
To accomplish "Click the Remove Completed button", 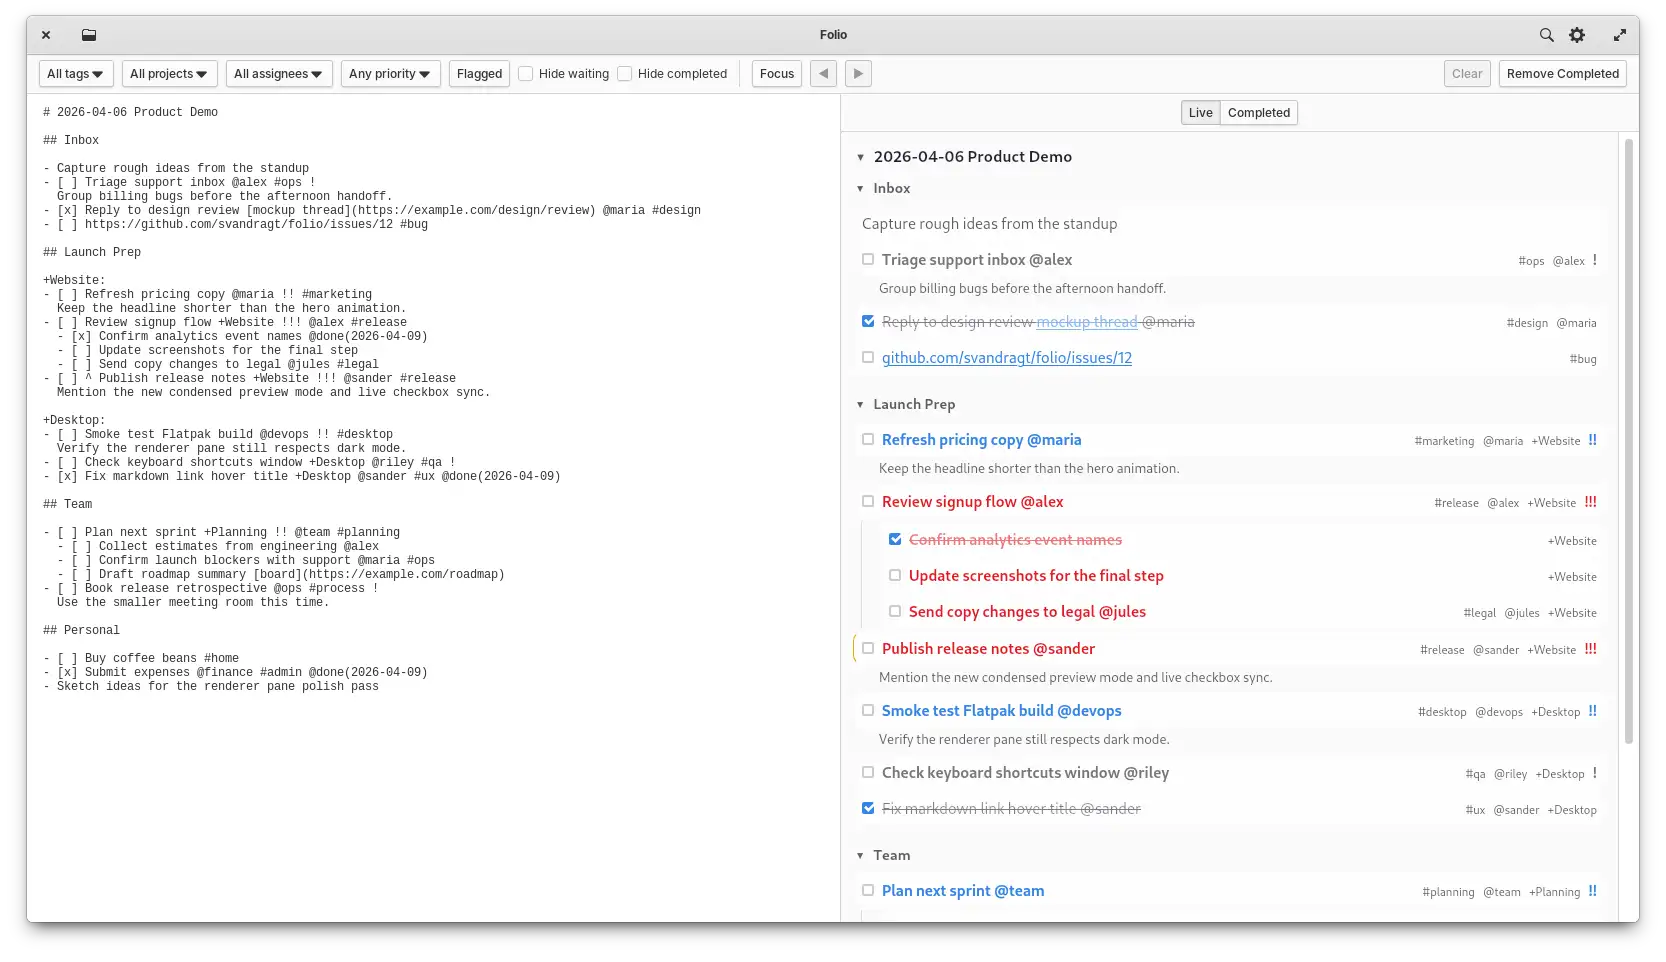I will pos(1562,74).
